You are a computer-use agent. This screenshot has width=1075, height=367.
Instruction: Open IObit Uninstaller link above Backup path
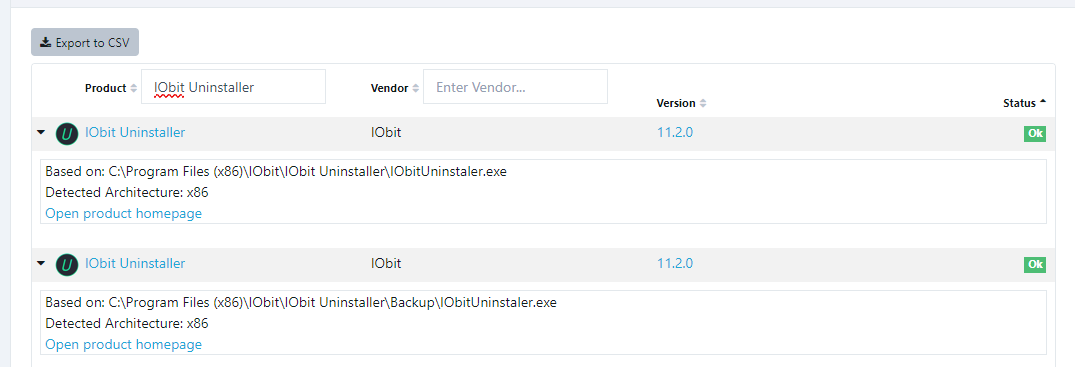click(x=135, y=263)
